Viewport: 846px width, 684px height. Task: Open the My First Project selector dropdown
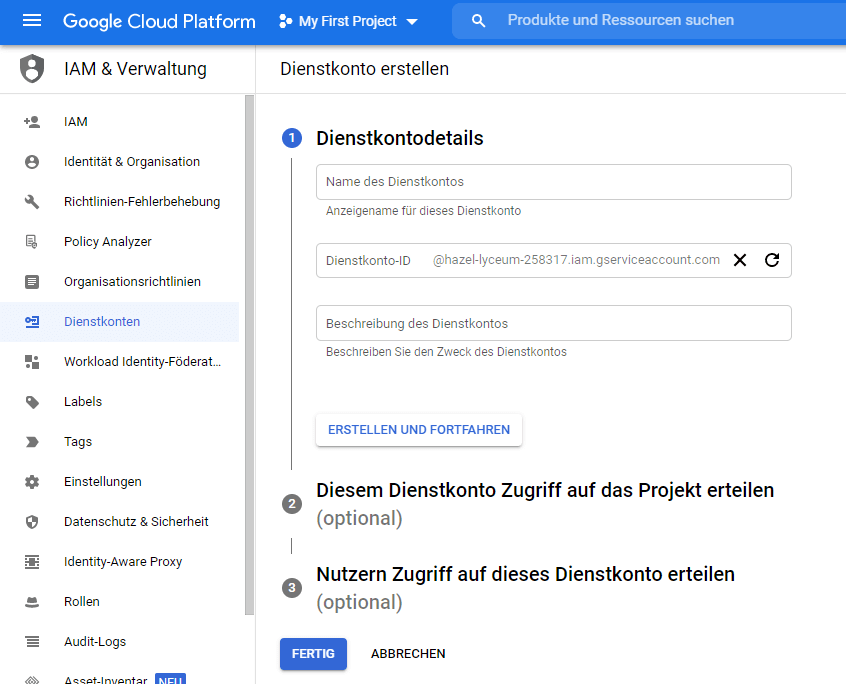pyautogui.click(x=348, y=21)
